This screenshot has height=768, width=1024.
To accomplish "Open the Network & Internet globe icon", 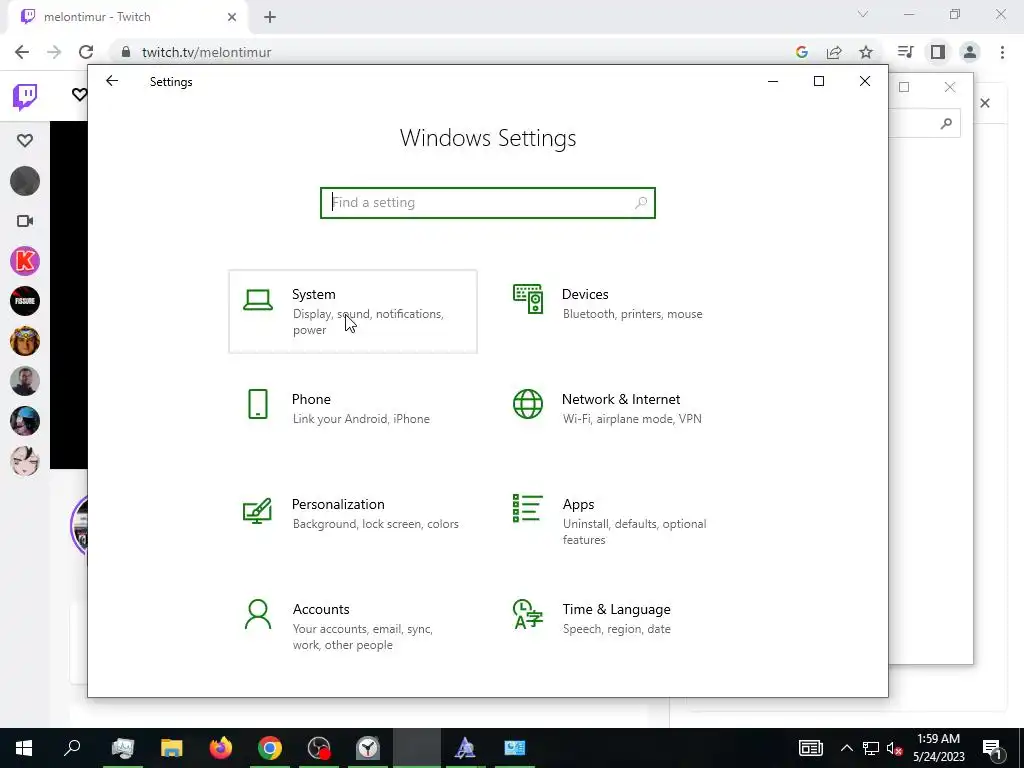I will [x=528, y=404].
